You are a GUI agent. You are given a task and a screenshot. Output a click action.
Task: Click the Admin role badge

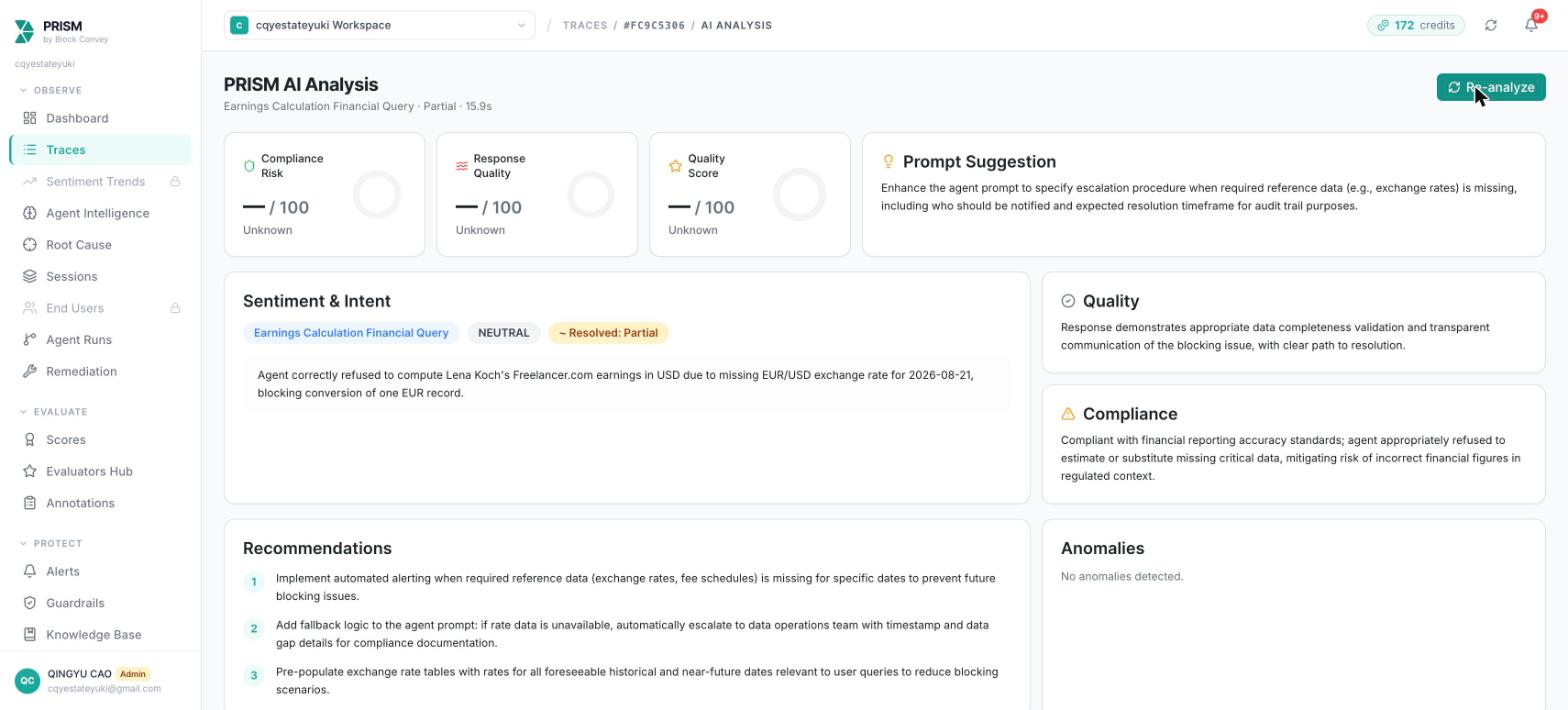tap(133, 674)
